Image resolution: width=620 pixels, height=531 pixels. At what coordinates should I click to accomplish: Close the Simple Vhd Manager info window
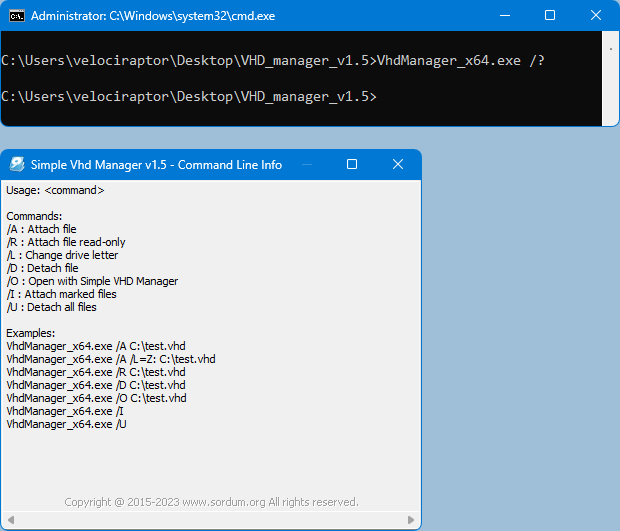click(x=398, y=165)
